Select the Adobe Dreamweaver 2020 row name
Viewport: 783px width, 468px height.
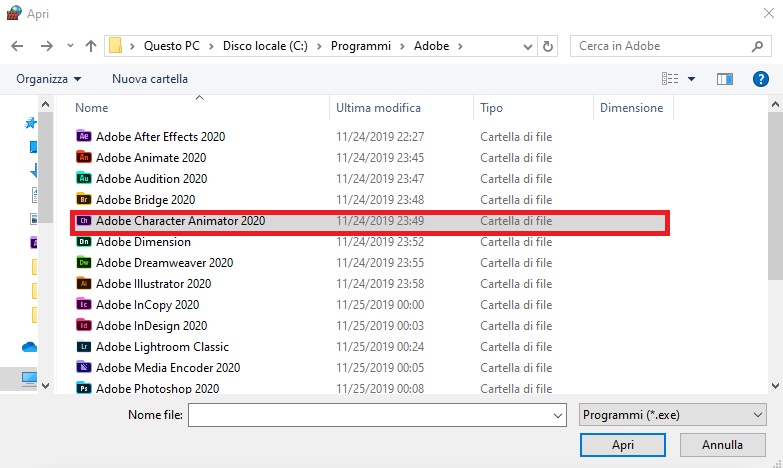164,263
